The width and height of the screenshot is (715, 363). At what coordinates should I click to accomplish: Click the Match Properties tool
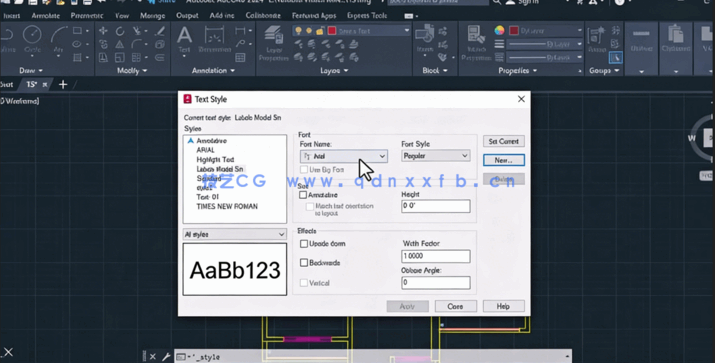pos(476,43)
